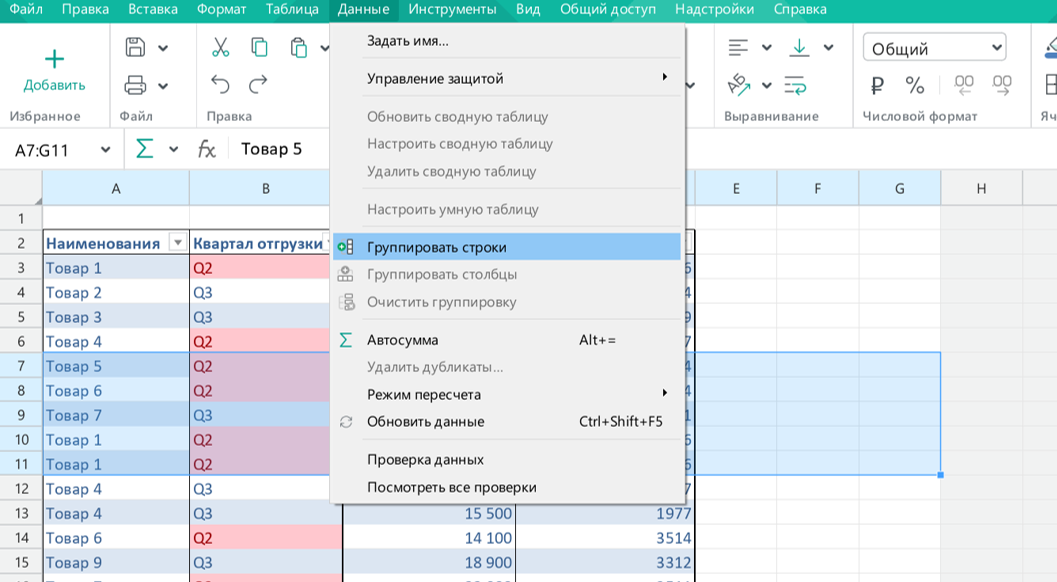This screenshot has width=1057, height=582.
Task: Click the text orientation icon
Action: point(738,86)
